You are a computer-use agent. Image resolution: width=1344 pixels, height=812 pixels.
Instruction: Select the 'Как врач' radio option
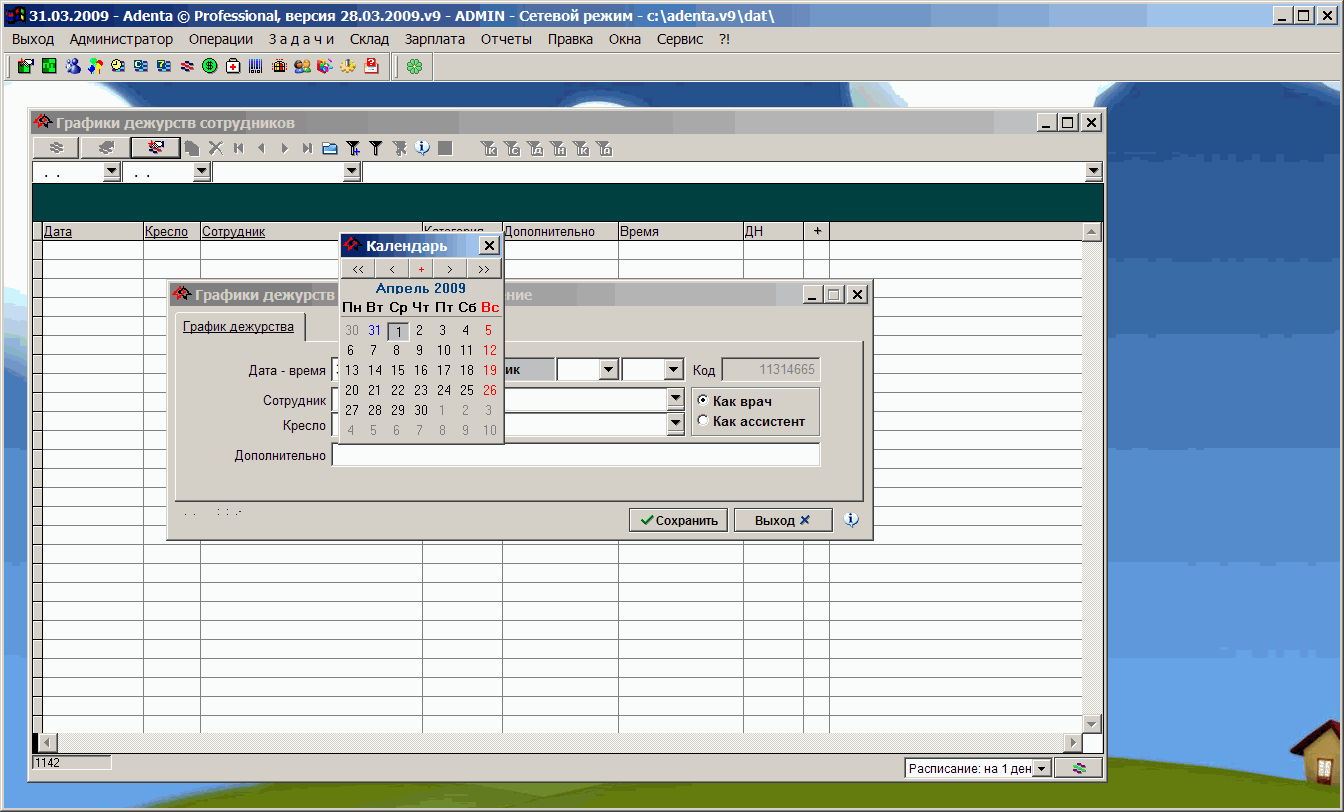coord(703,401)
